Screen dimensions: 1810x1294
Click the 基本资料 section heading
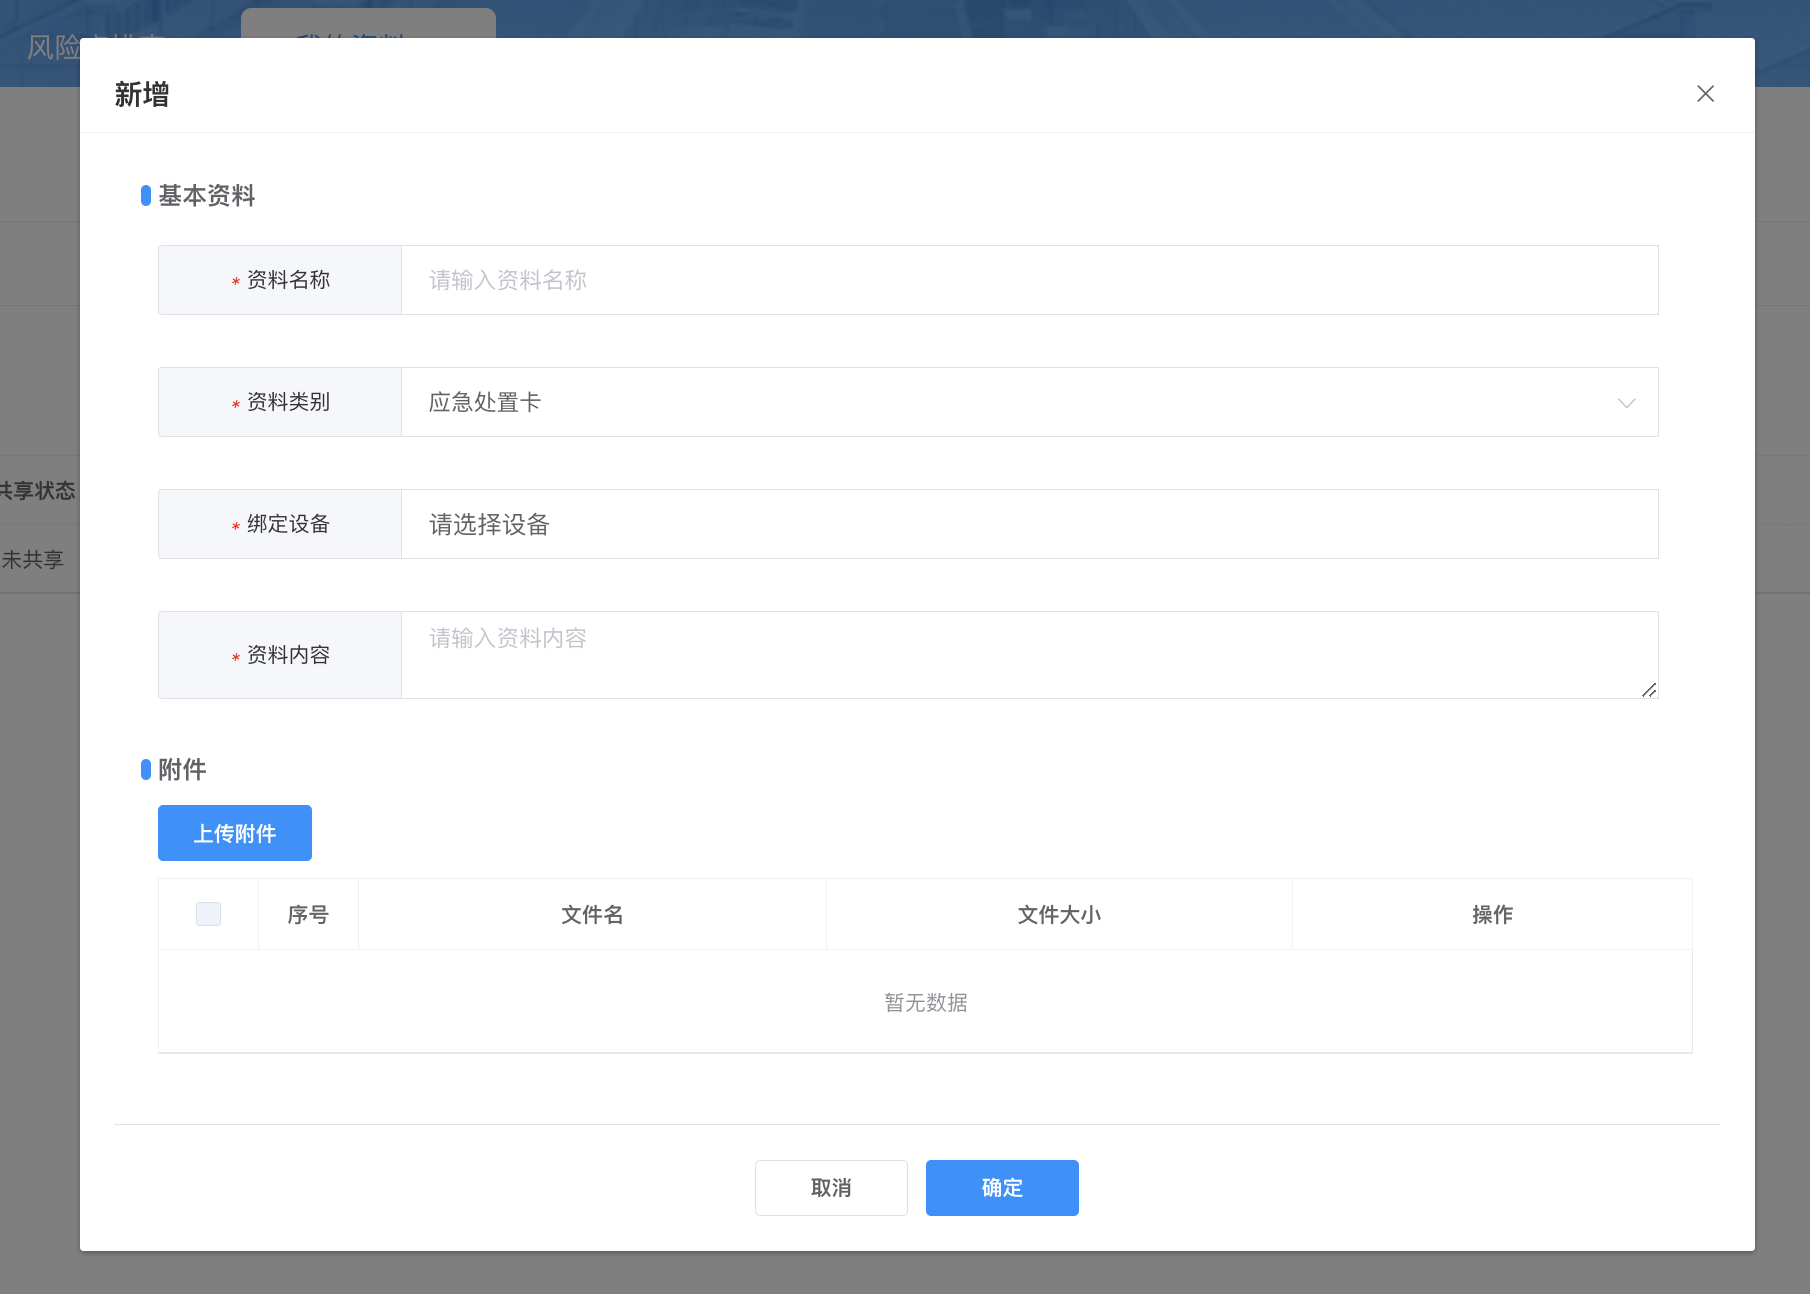pyautogui.click(x=206, y=196)
